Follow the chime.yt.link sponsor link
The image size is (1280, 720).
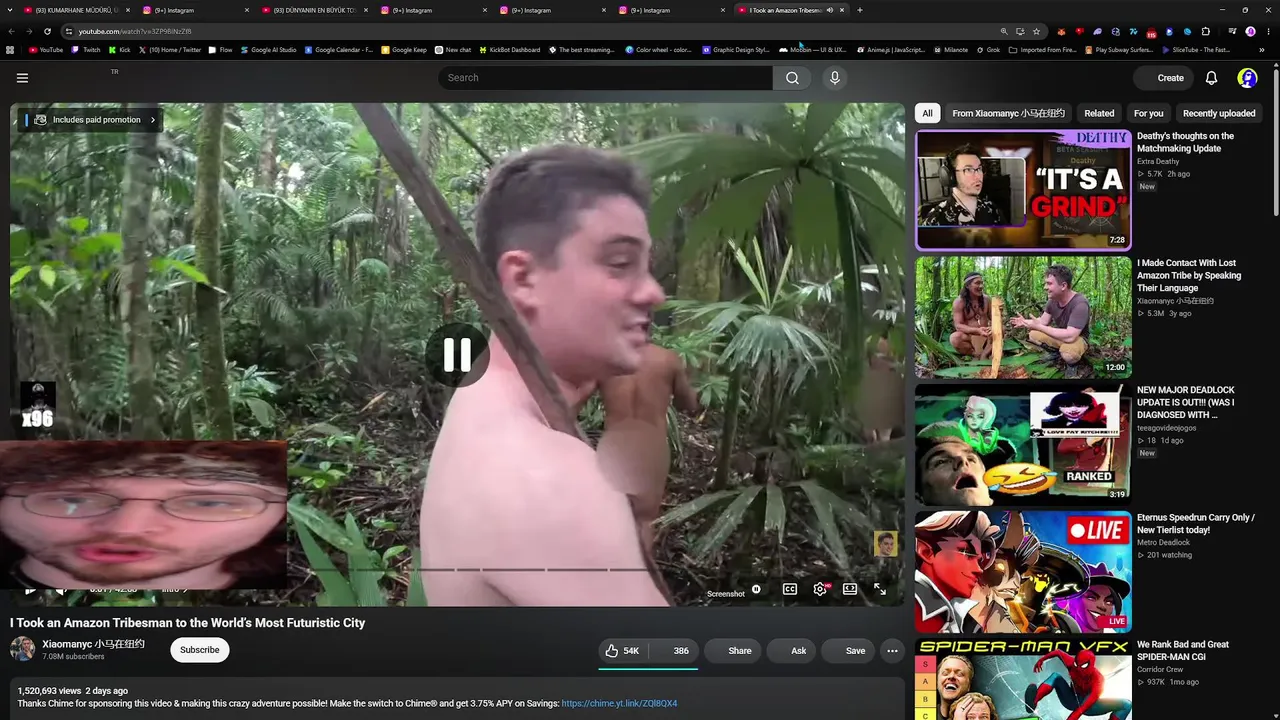pos(619,704)
